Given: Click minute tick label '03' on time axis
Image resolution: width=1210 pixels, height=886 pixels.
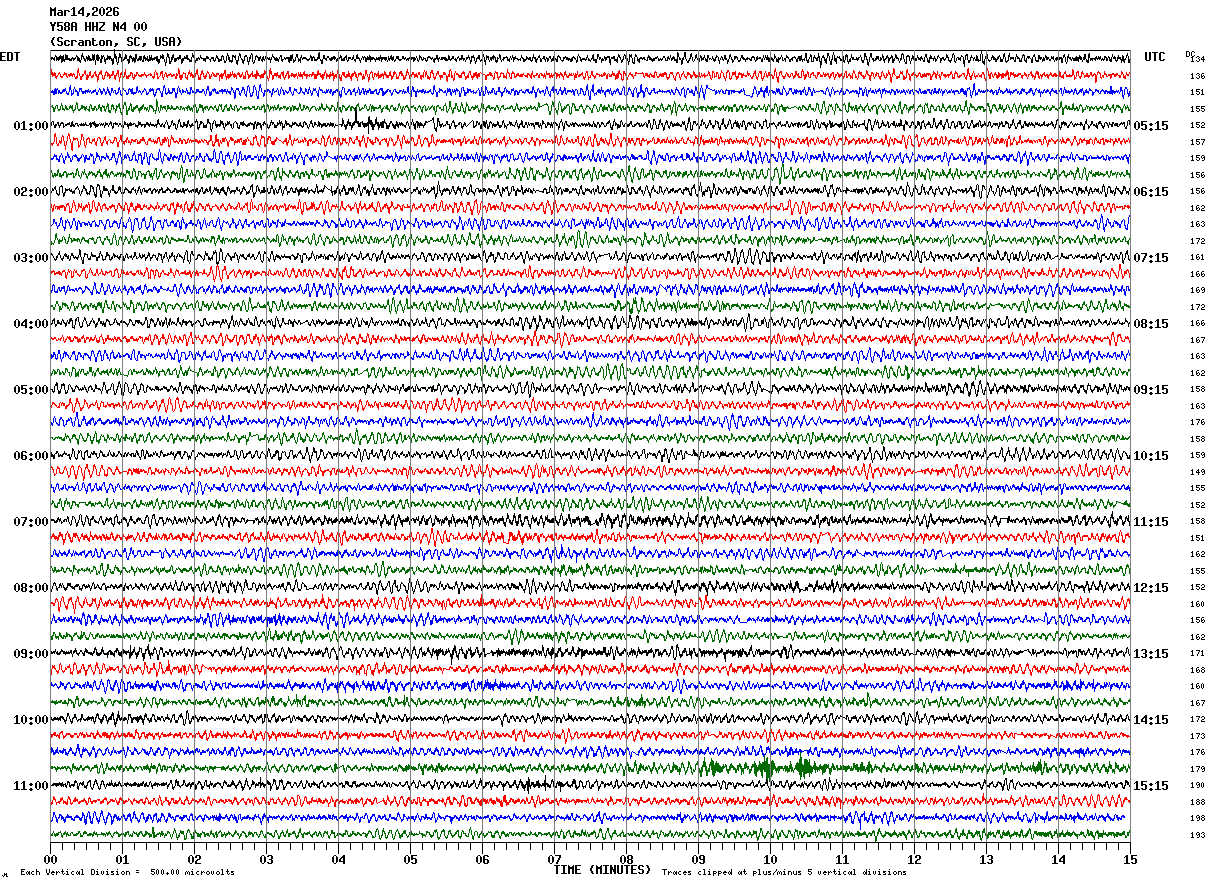Looking at the screenshot, I should [x=266, y=859].
